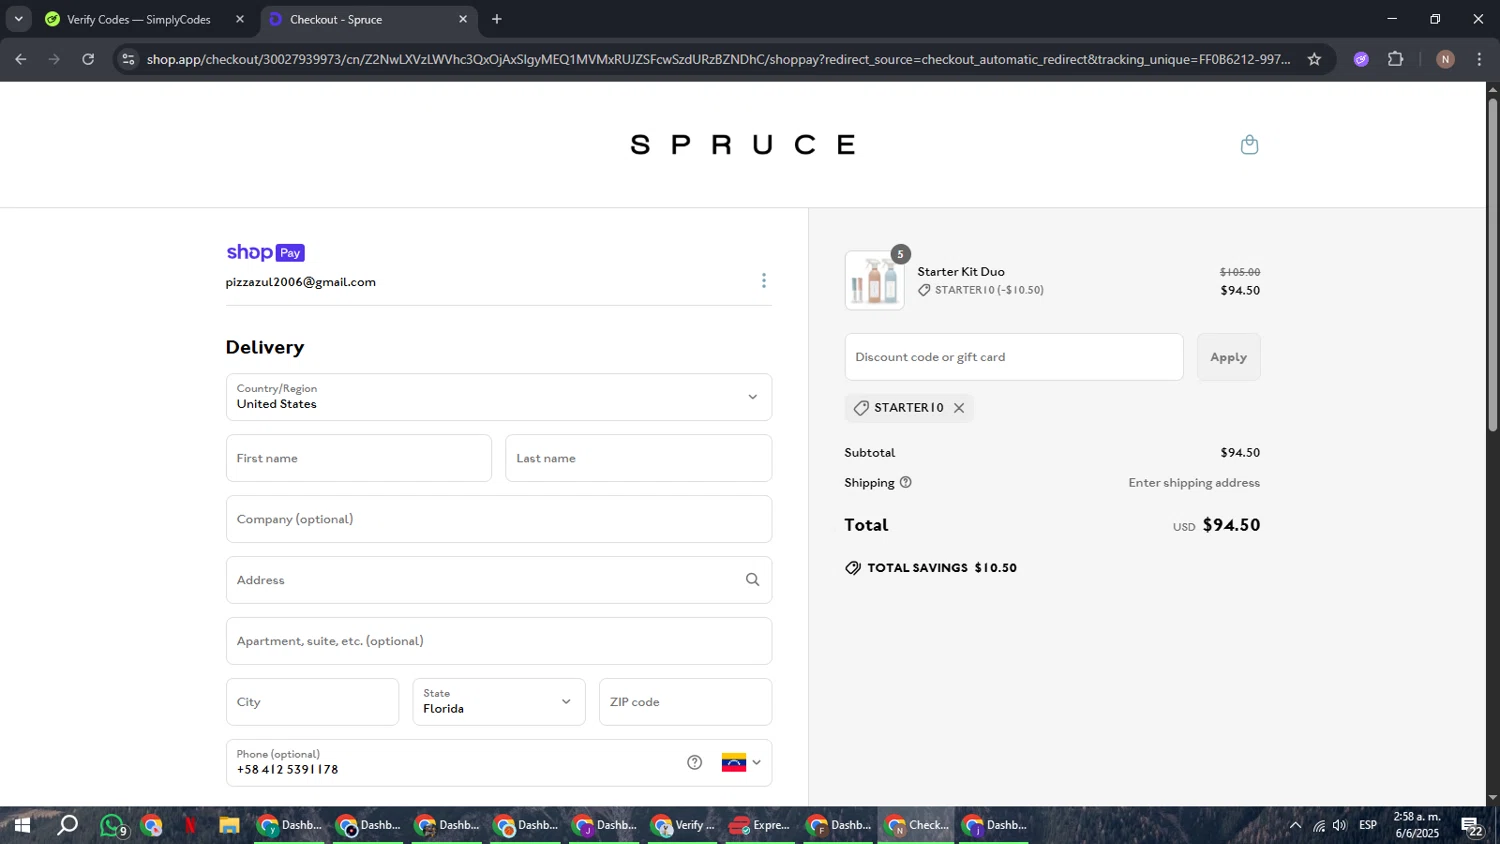Open the network status tray icon
The width and height of the screenshot is (1500, 844).
pos(1319,825)
